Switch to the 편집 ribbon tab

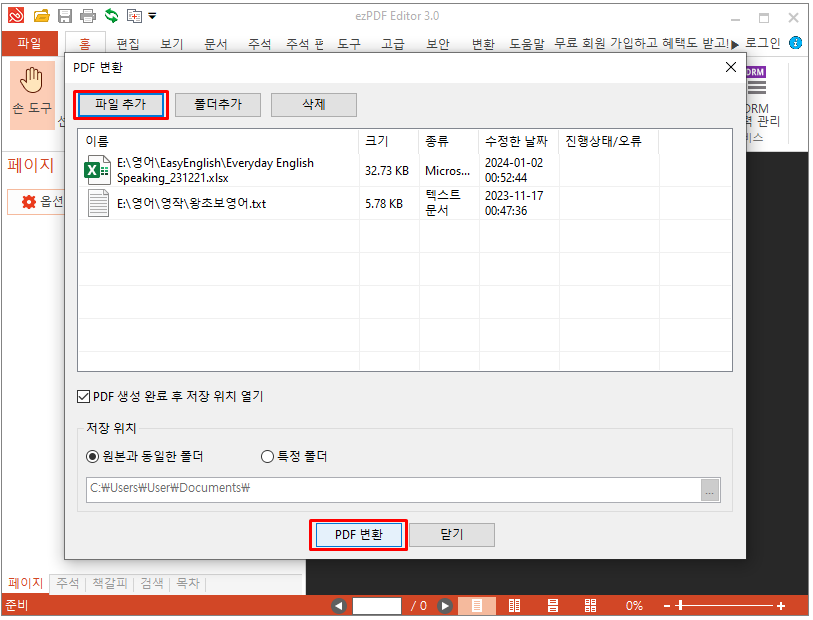[x=128, y=44]
